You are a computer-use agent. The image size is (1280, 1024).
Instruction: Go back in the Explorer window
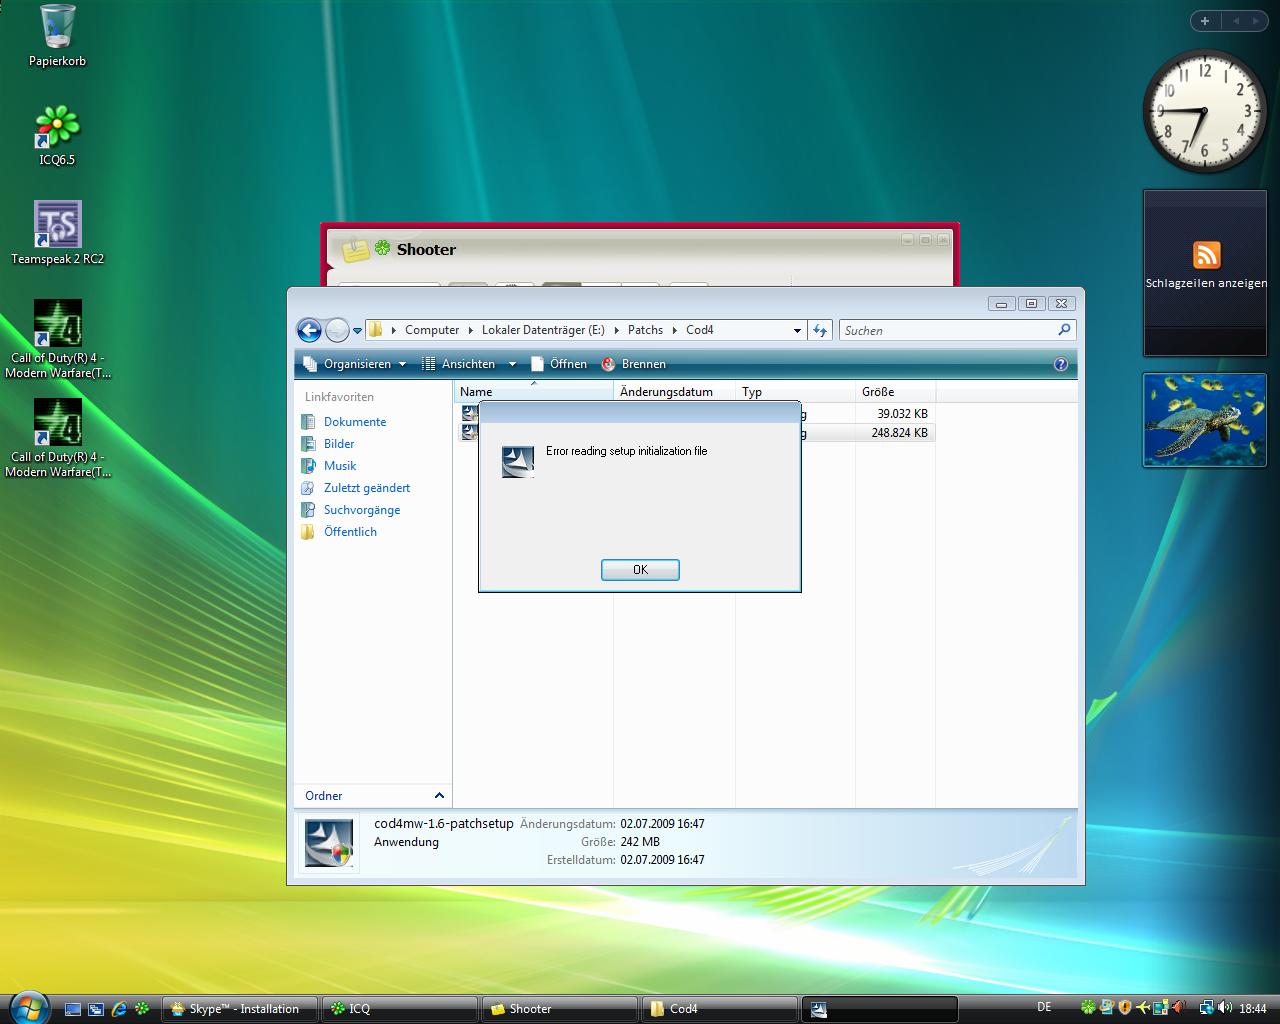pyautogui.click(x=309, y=330)
